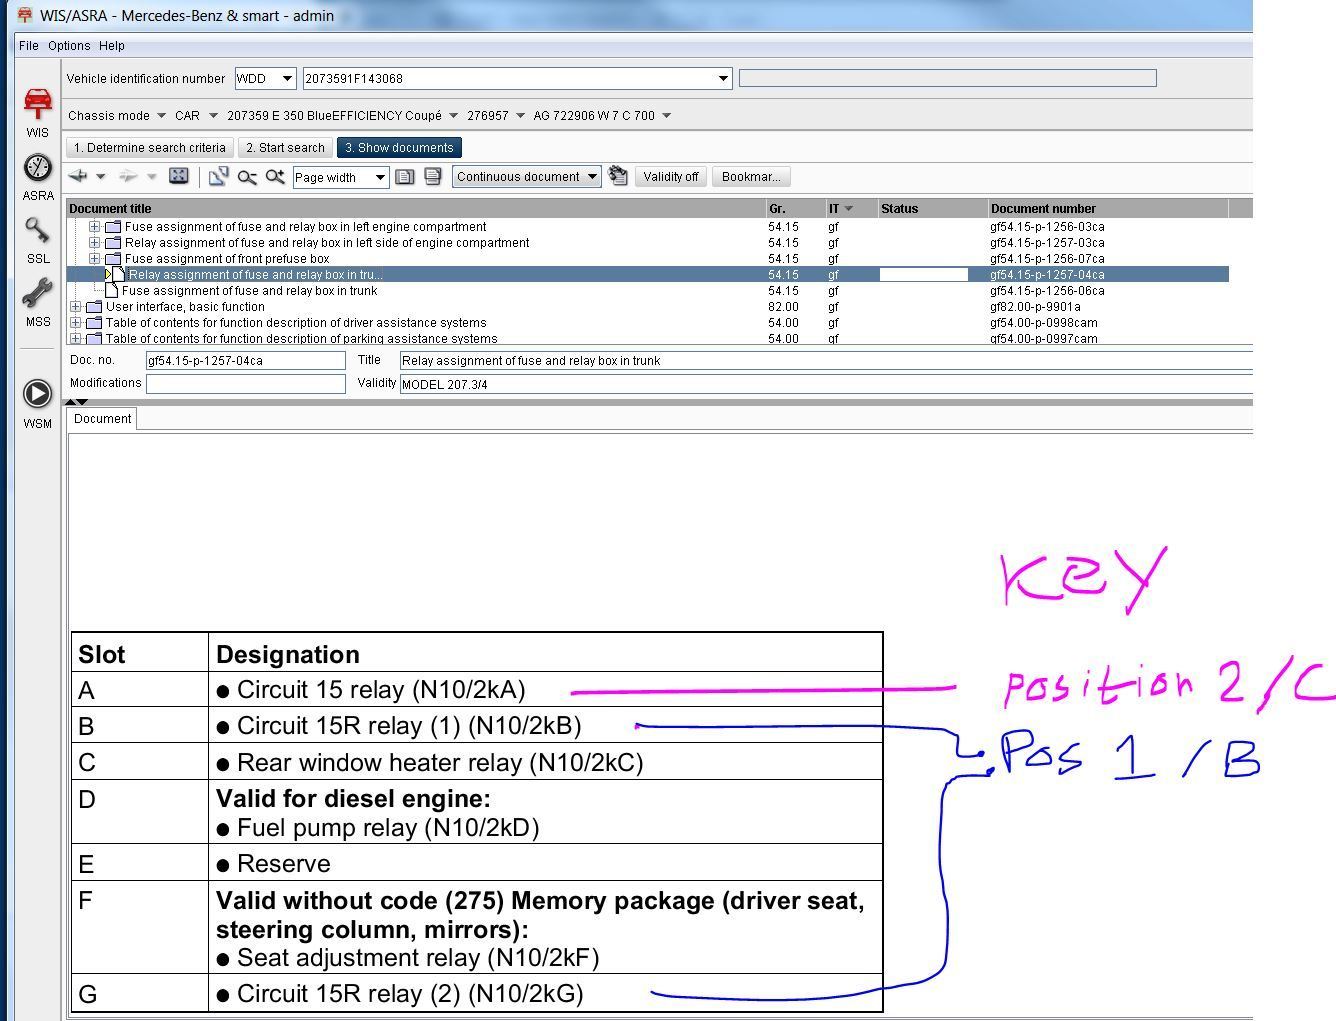Open the MSS wrench icon
The height and width of the screenshot is (1021, 1336).
click(x=37, y=295)
